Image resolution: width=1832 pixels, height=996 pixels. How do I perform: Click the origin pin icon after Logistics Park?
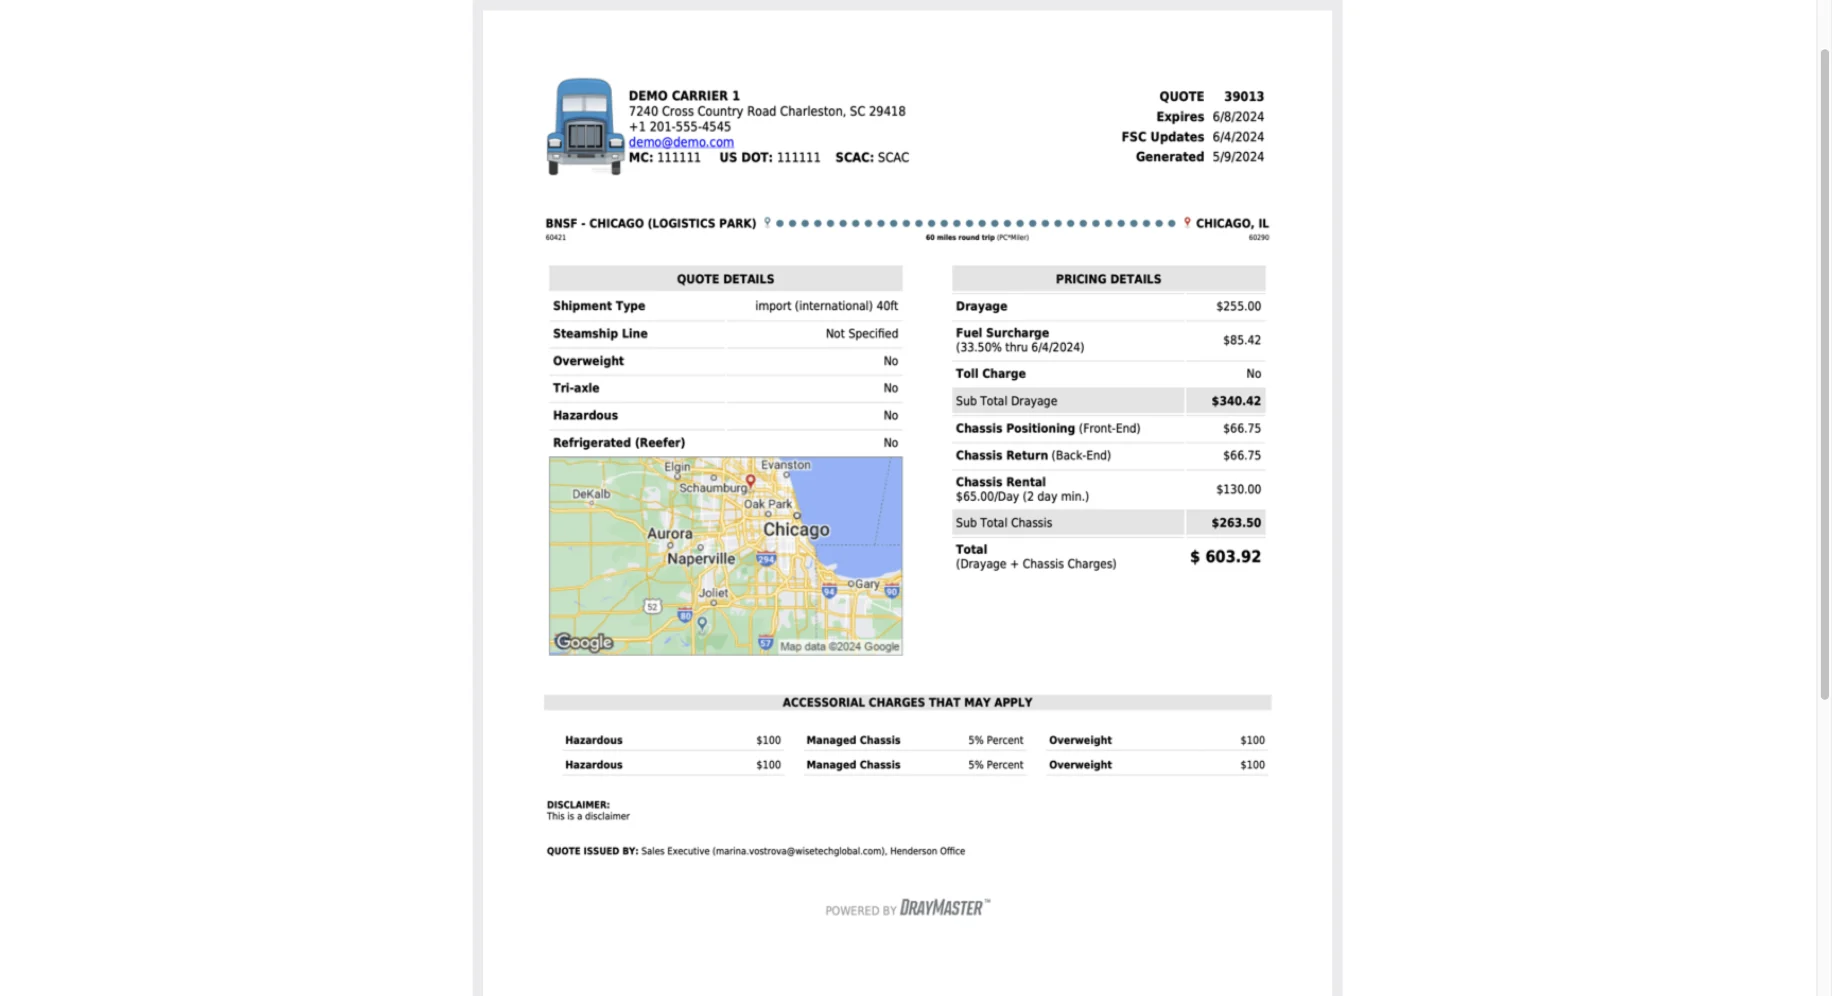coord(767,223)
